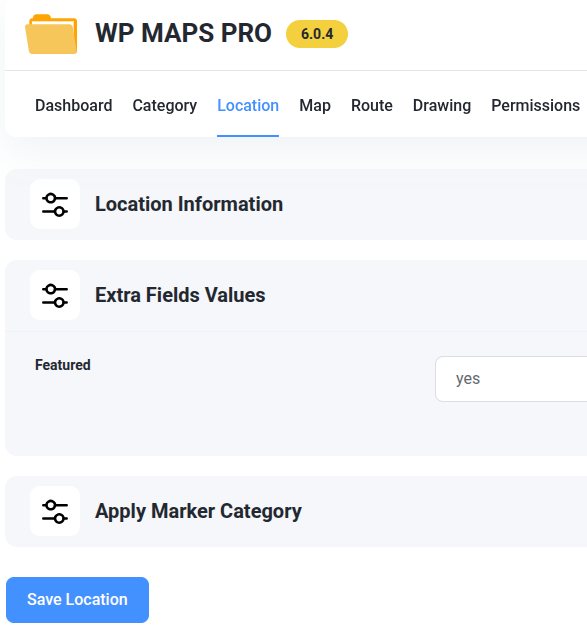Viewport: 587px width, 636px height.
Task: Click the WP Maps Pro folder logo
Action: tap(51, 34)
